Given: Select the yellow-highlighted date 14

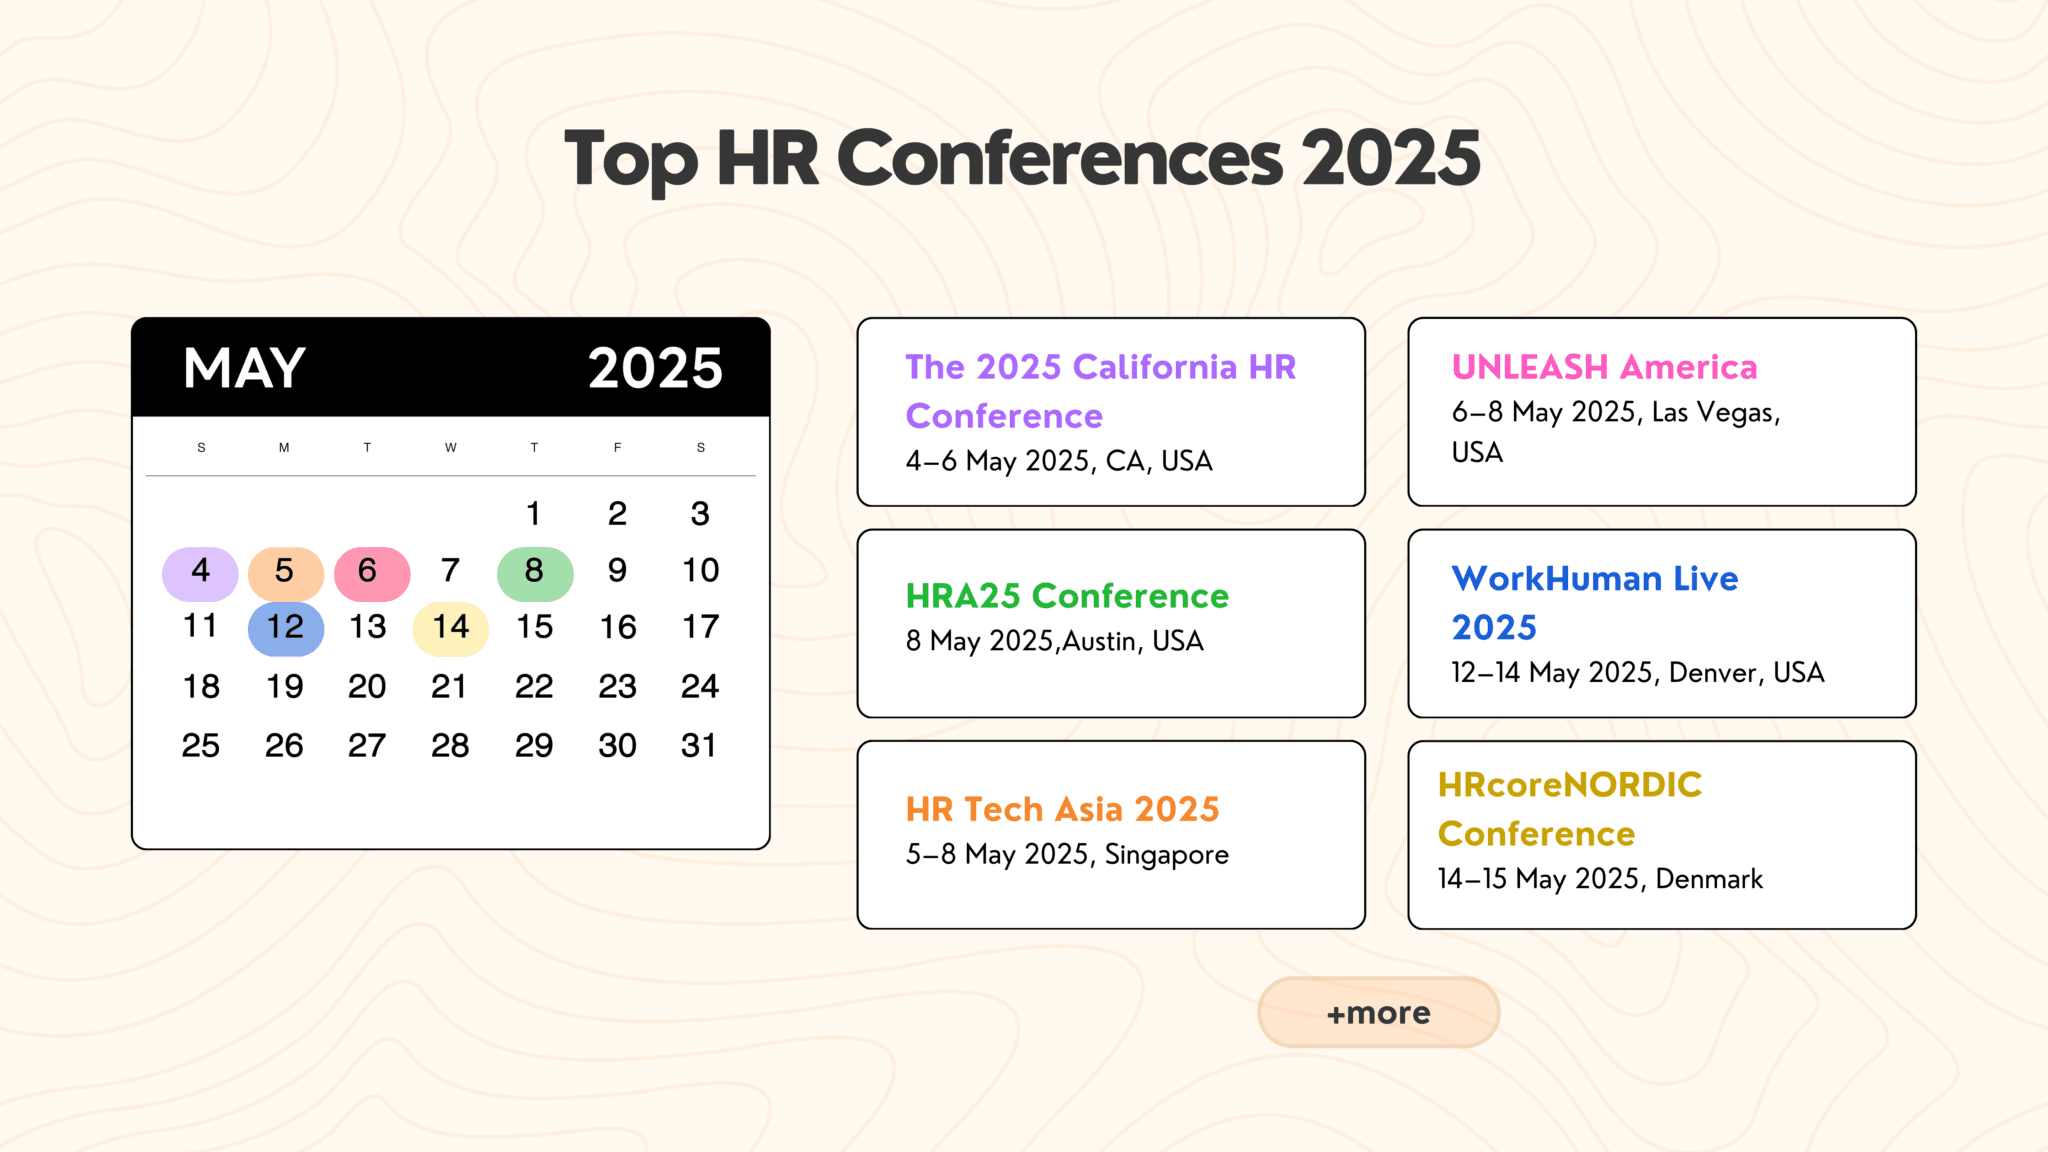Looking at the screenshot, I should (x=451, y=628).
